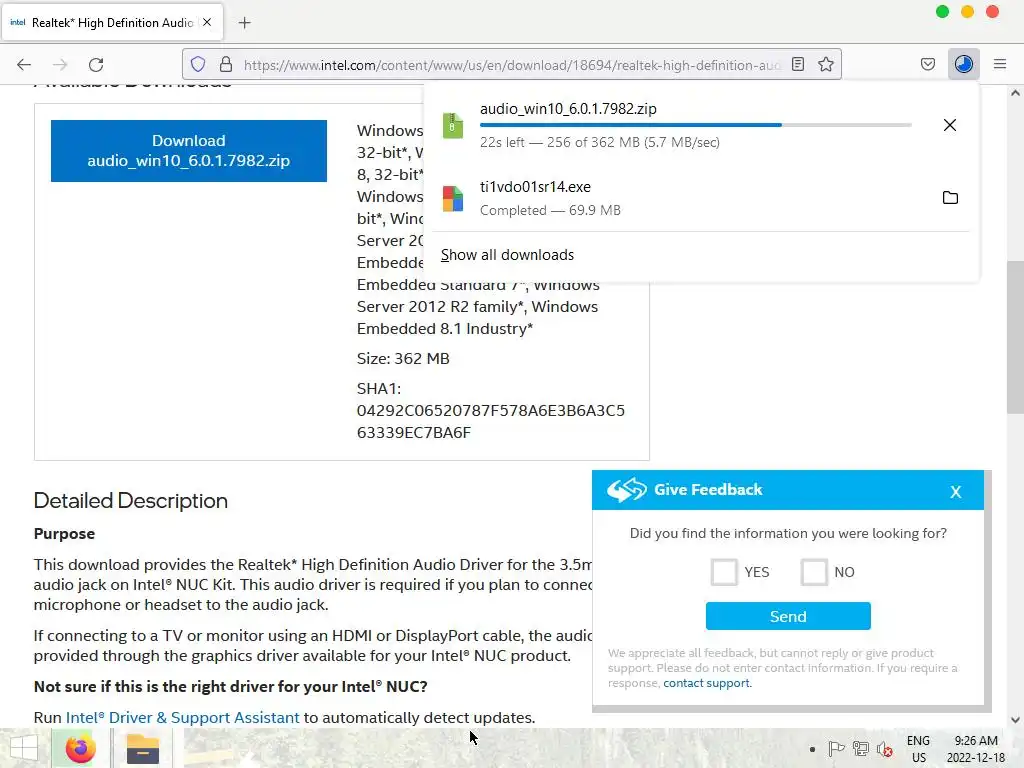Open File Explorer from taskbar
Image resolution: width=1024 pixels, height=768 pixels.
(142, 748)
